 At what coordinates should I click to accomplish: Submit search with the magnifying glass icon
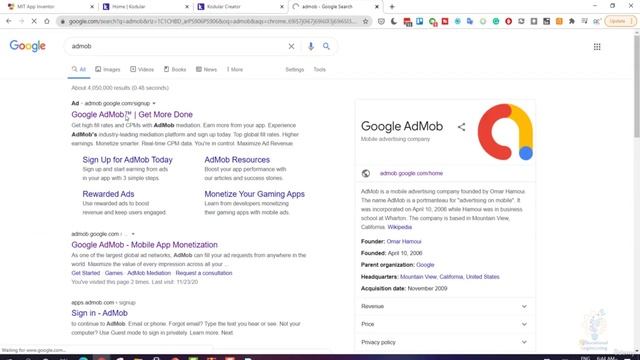326,47
